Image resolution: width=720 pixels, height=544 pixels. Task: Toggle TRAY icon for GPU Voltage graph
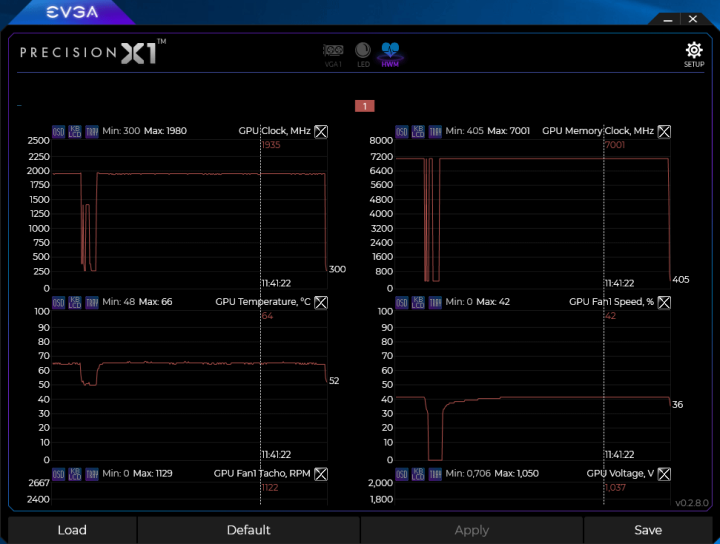(435, 474)
